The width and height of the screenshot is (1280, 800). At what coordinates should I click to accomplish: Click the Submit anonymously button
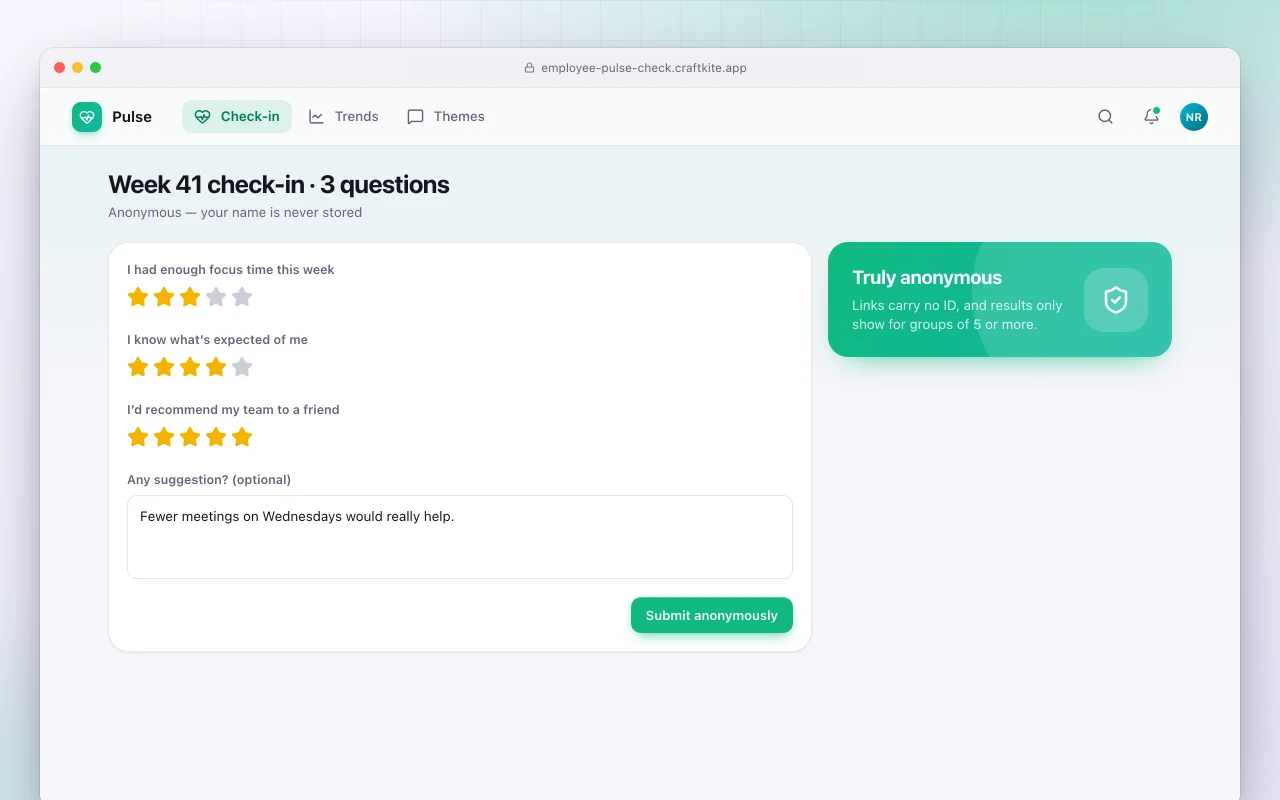click(x=712, y=615)
